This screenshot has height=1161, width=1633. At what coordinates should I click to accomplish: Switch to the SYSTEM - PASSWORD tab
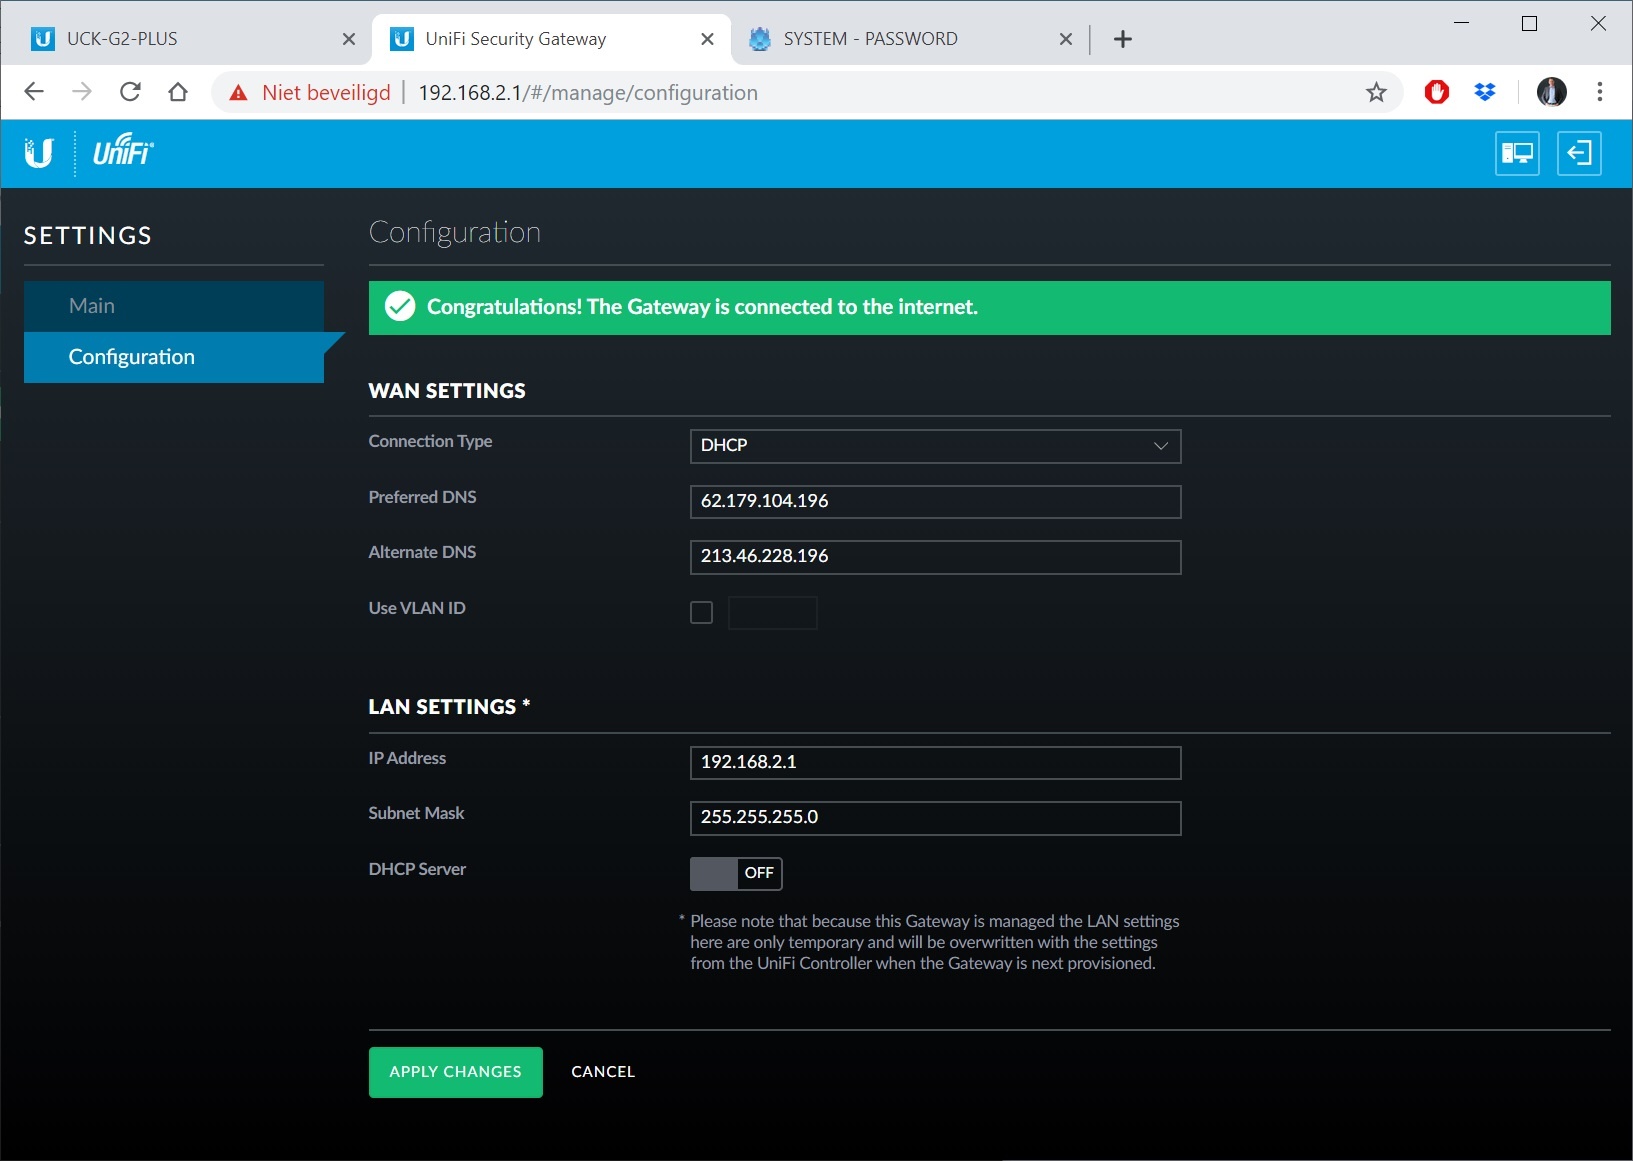click(x=909, y=39)
